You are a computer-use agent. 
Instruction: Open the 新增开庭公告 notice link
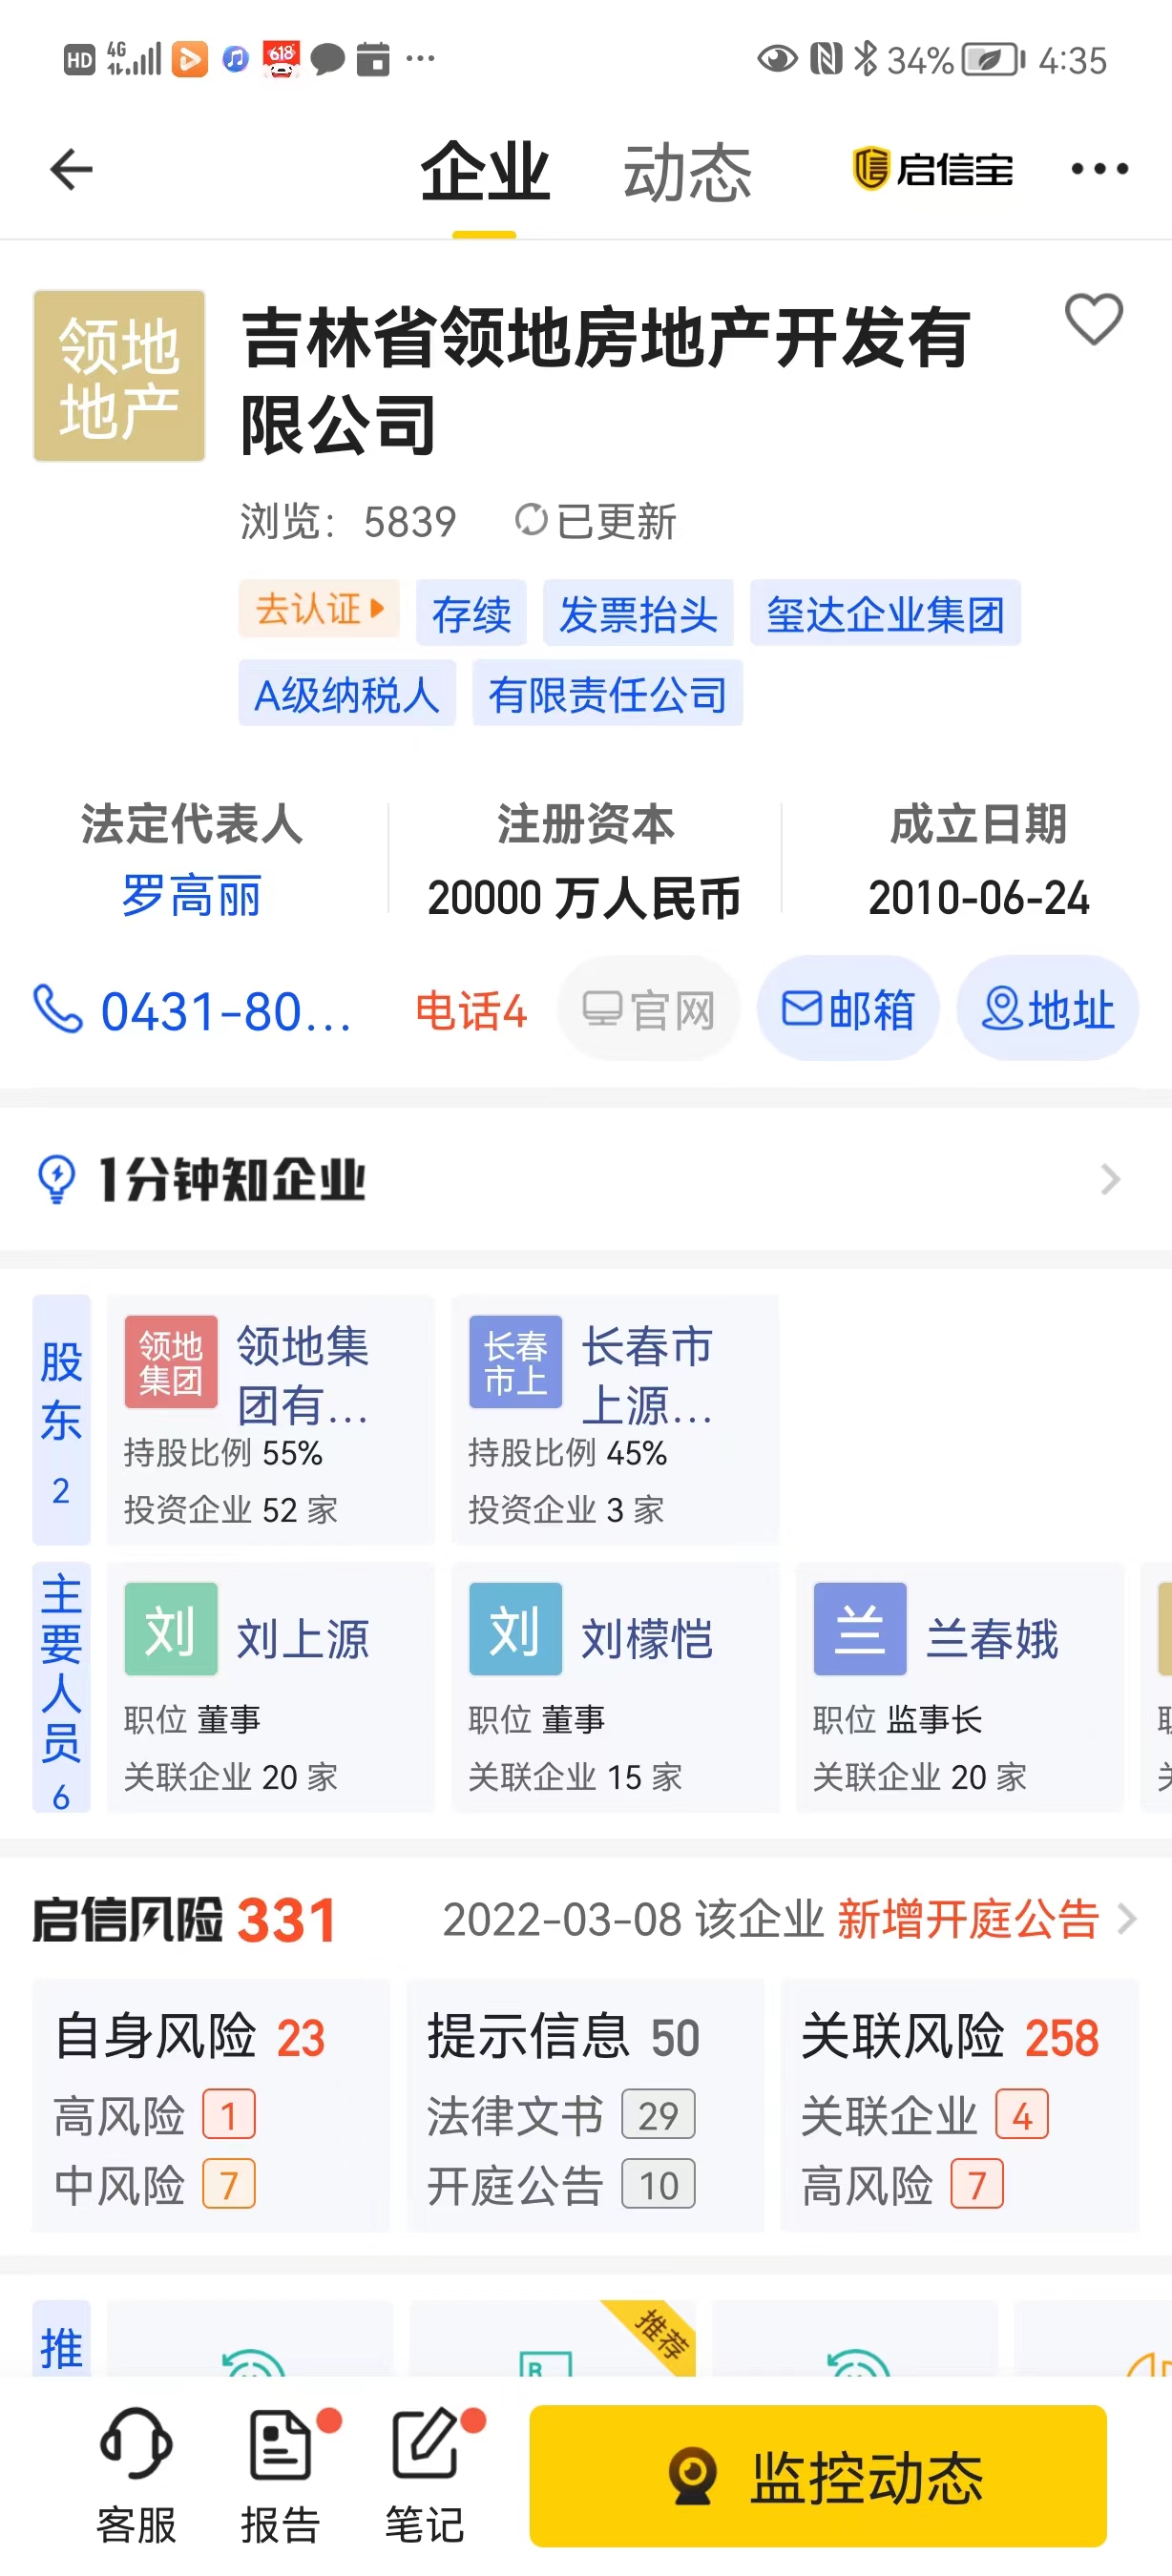(968, 1919)
